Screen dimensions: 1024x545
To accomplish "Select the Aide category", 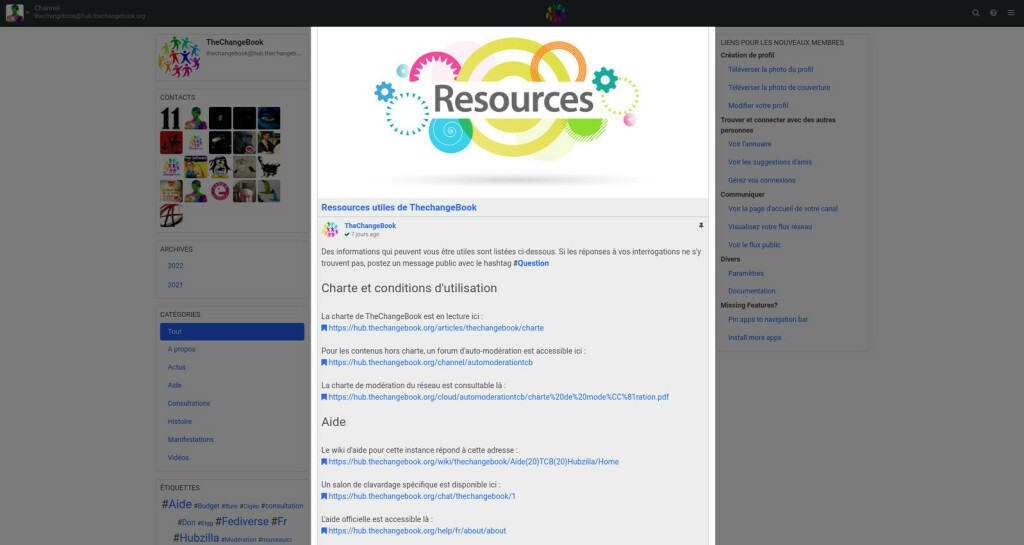I will pos(174,386).
